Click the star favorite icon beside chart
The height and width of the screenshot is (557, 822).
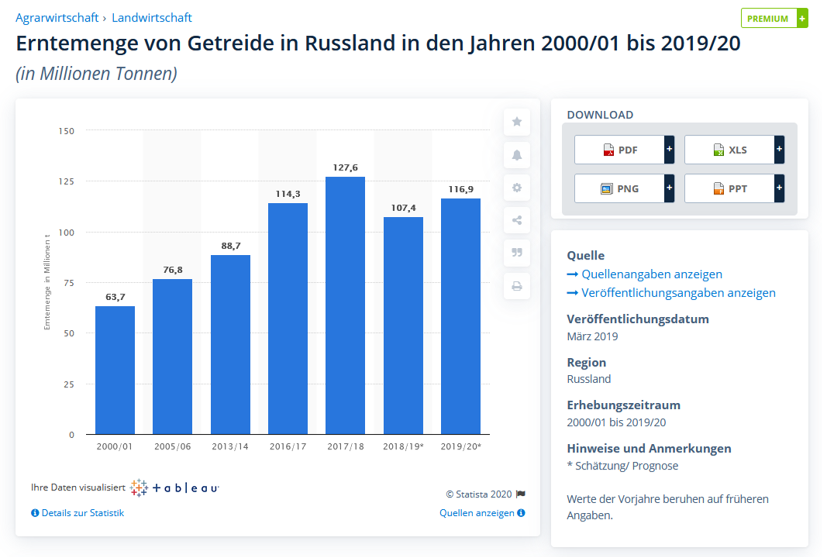pyautogui.click(x=516, y=122)
